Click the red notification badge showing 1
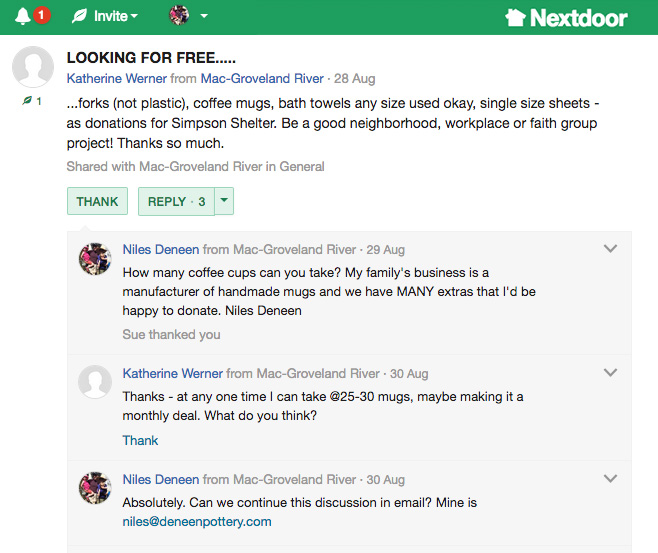The height and width of the screenshot is (553, 658). click(41, 16)
